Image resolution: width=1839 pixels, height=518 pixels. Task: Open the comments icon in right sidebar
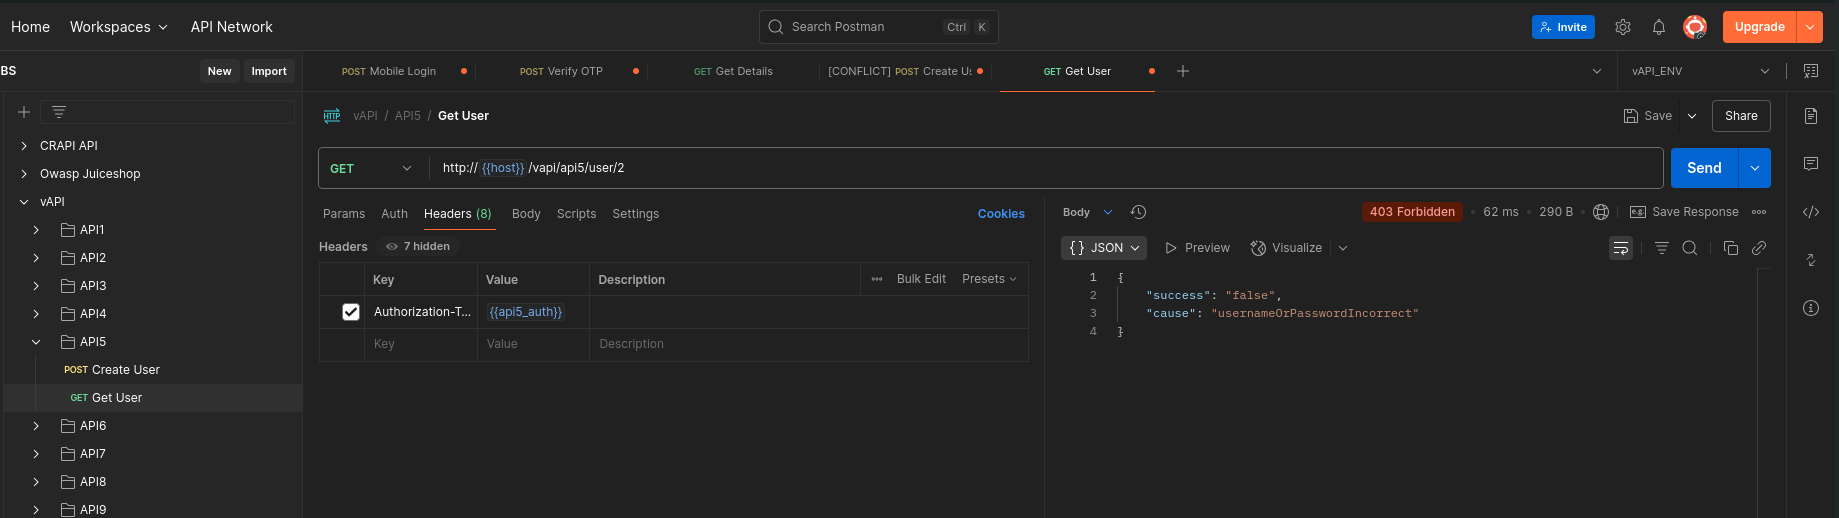(x=1811, y=163)
